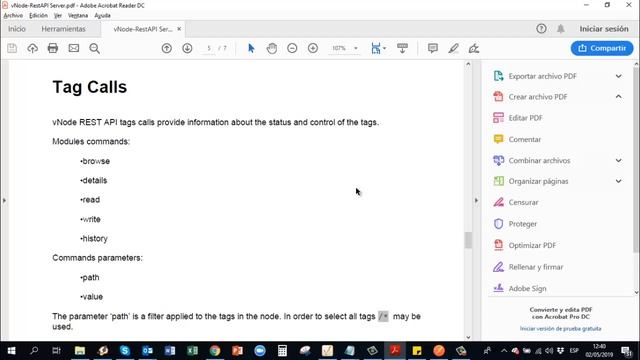Collapse the right tools pane arrow
This screenshot has width=640, height=360.
point(476,200)
